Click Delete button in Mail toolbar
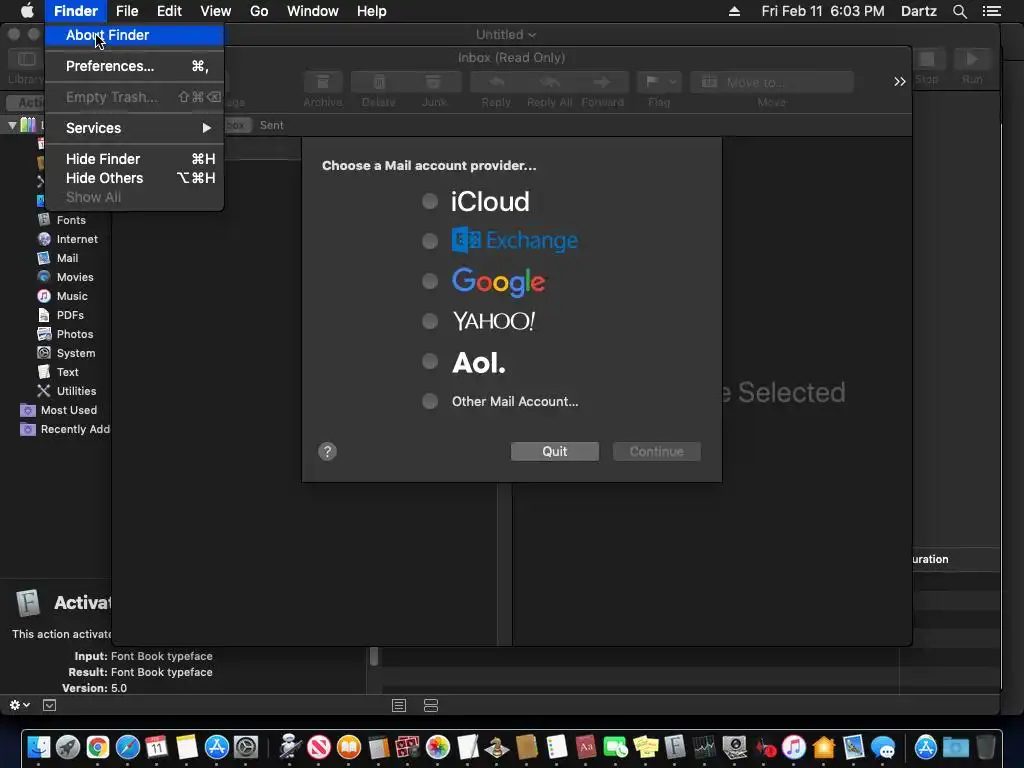 click(x=379, y=82)
